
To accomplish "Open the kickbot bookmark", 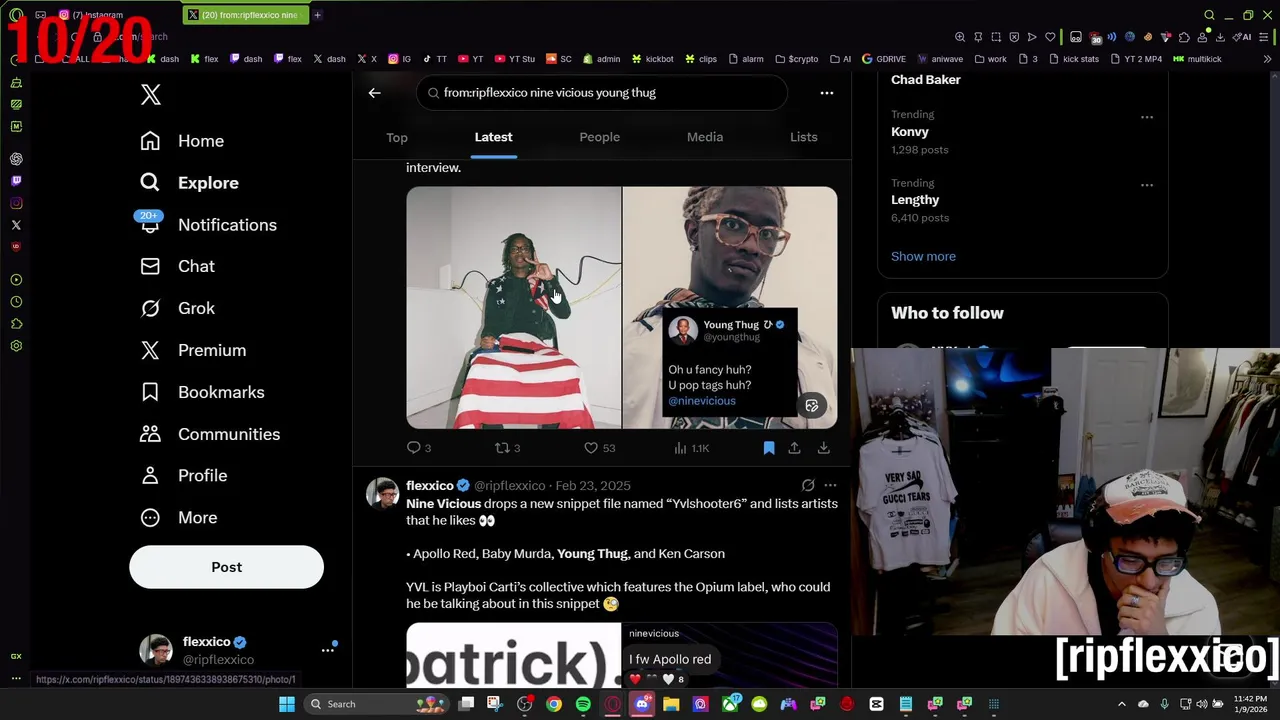I will 653,59.
